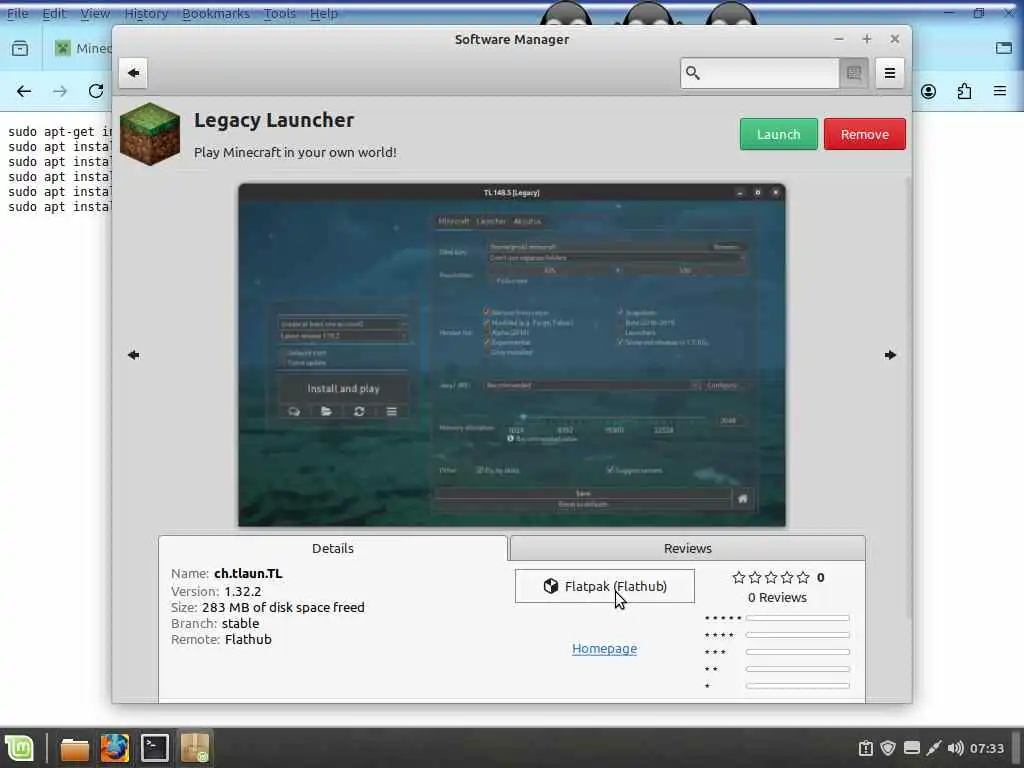Toggle search in descriptions icon
Image resolution: width=1024 pixels, height=768 pixels.
854,72
